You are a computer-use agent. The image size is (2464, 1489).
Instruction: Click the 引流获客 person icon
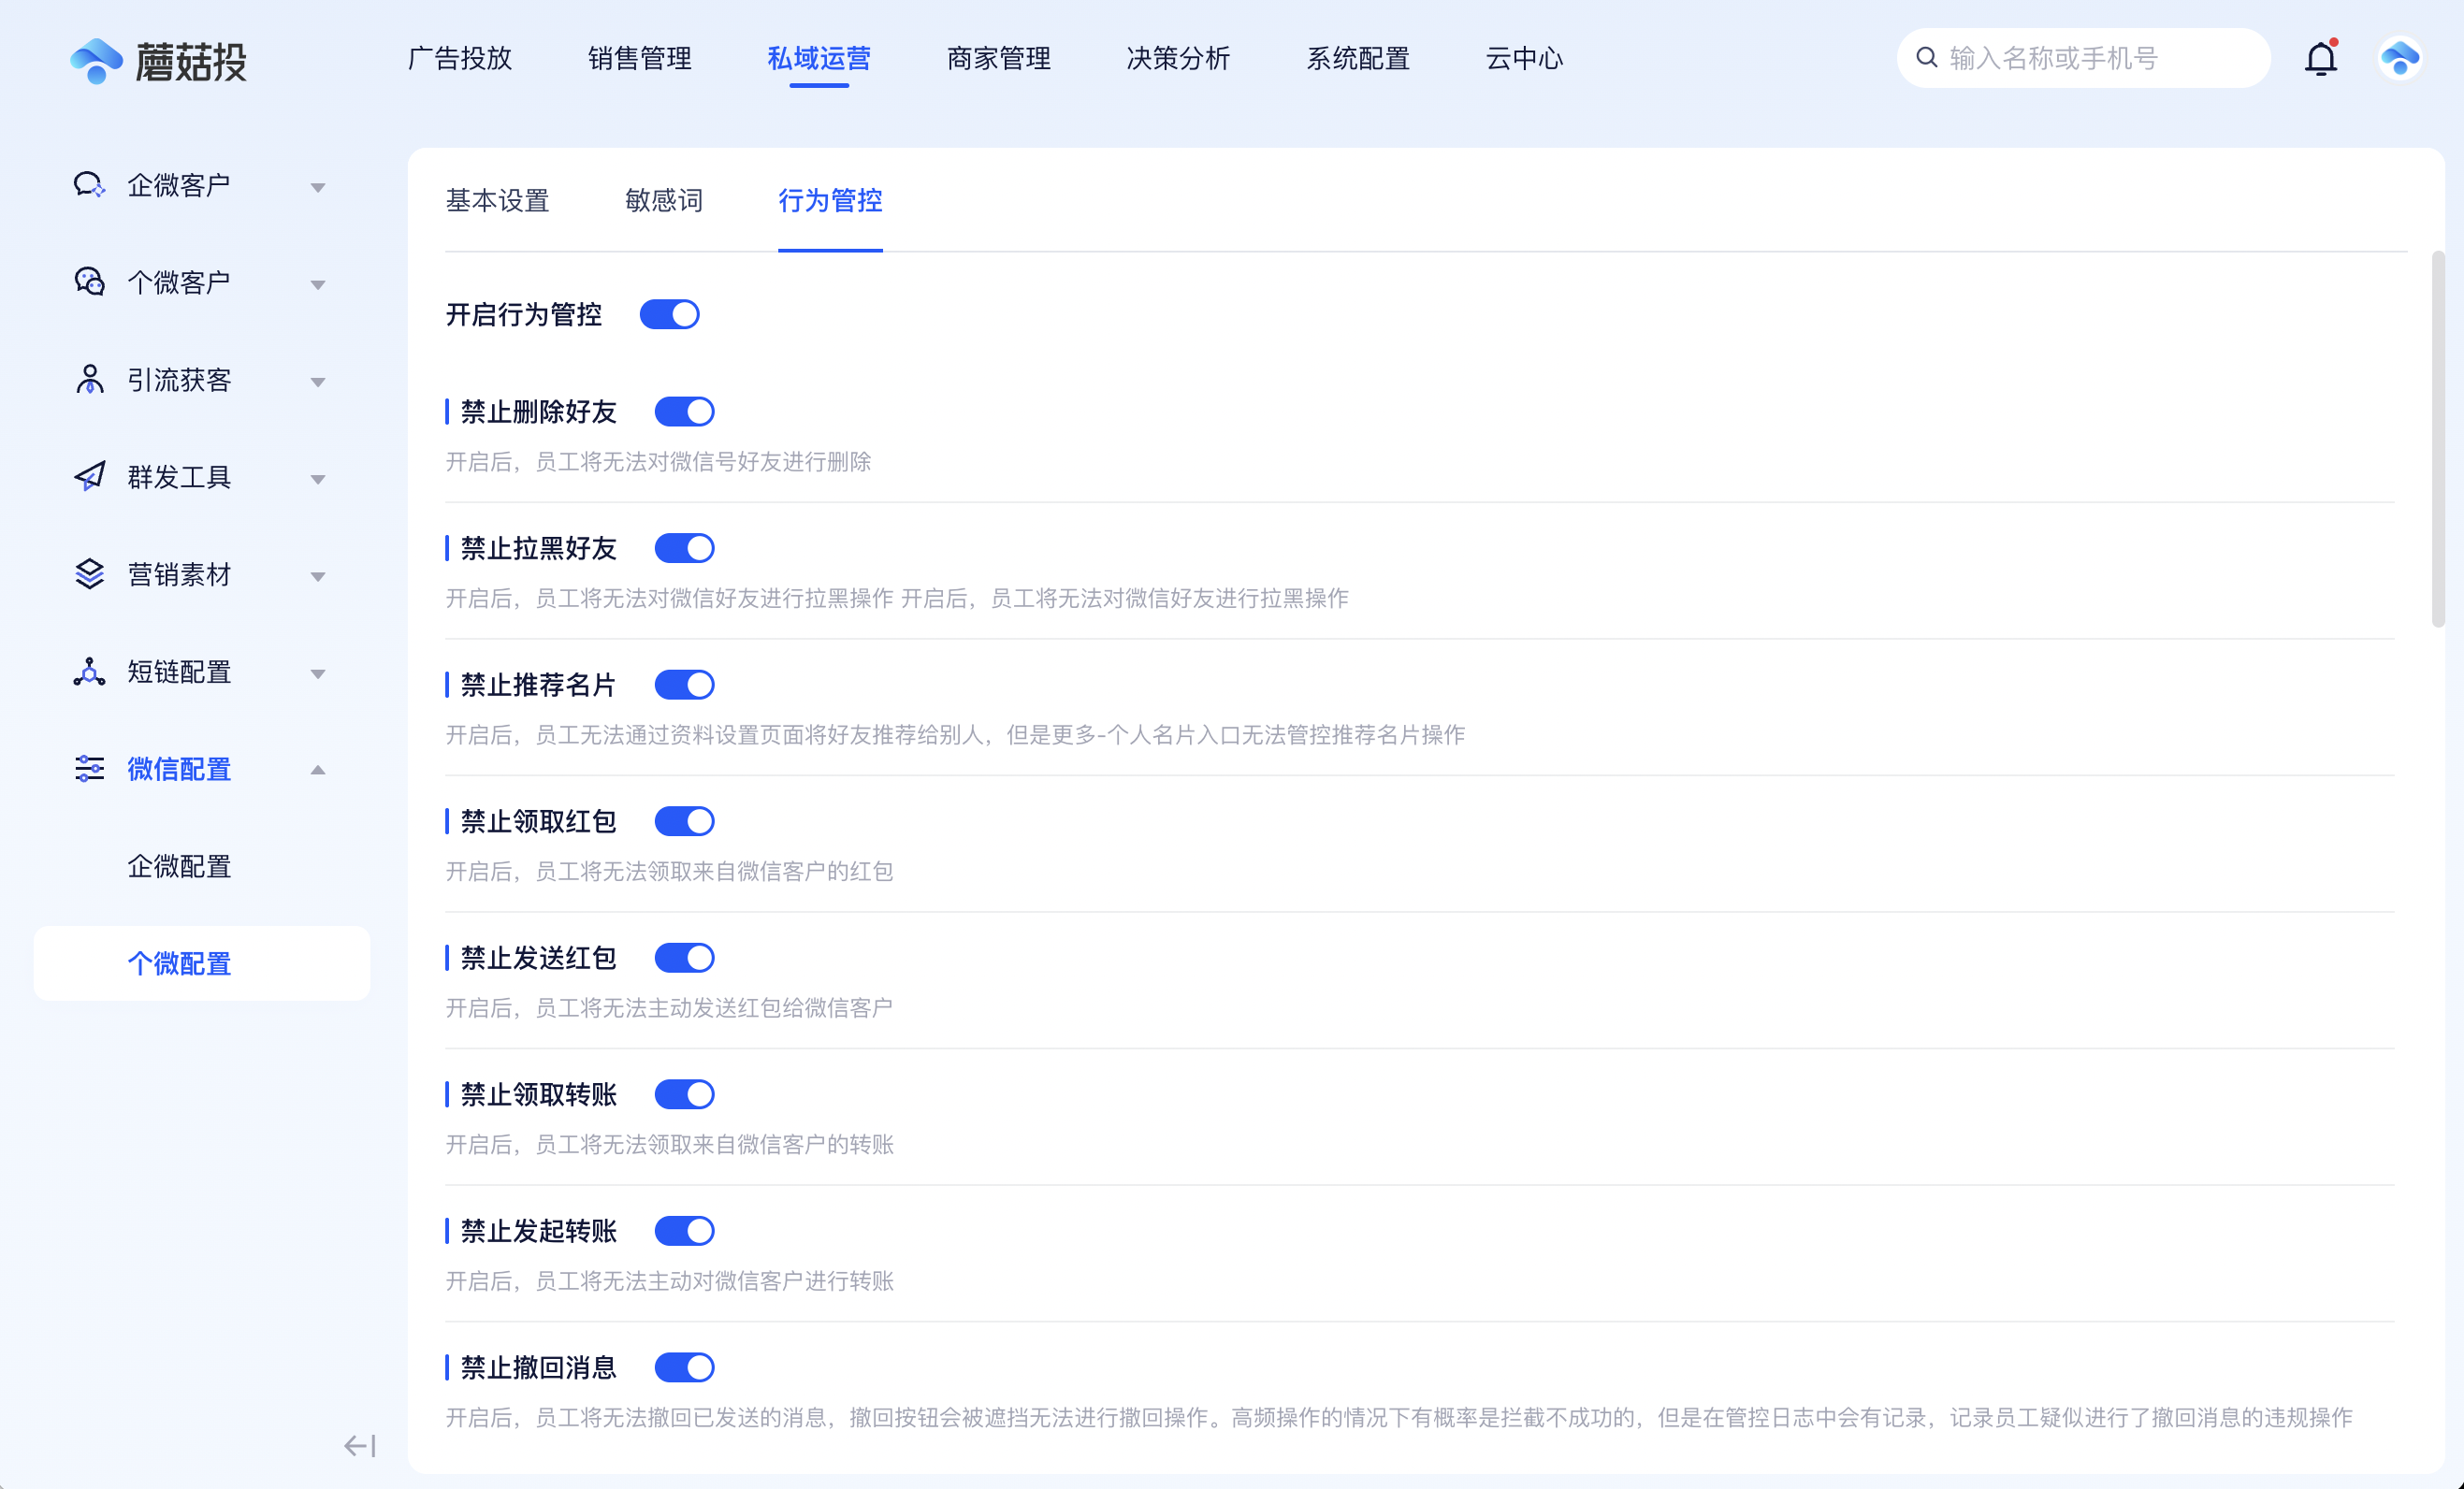89,380
